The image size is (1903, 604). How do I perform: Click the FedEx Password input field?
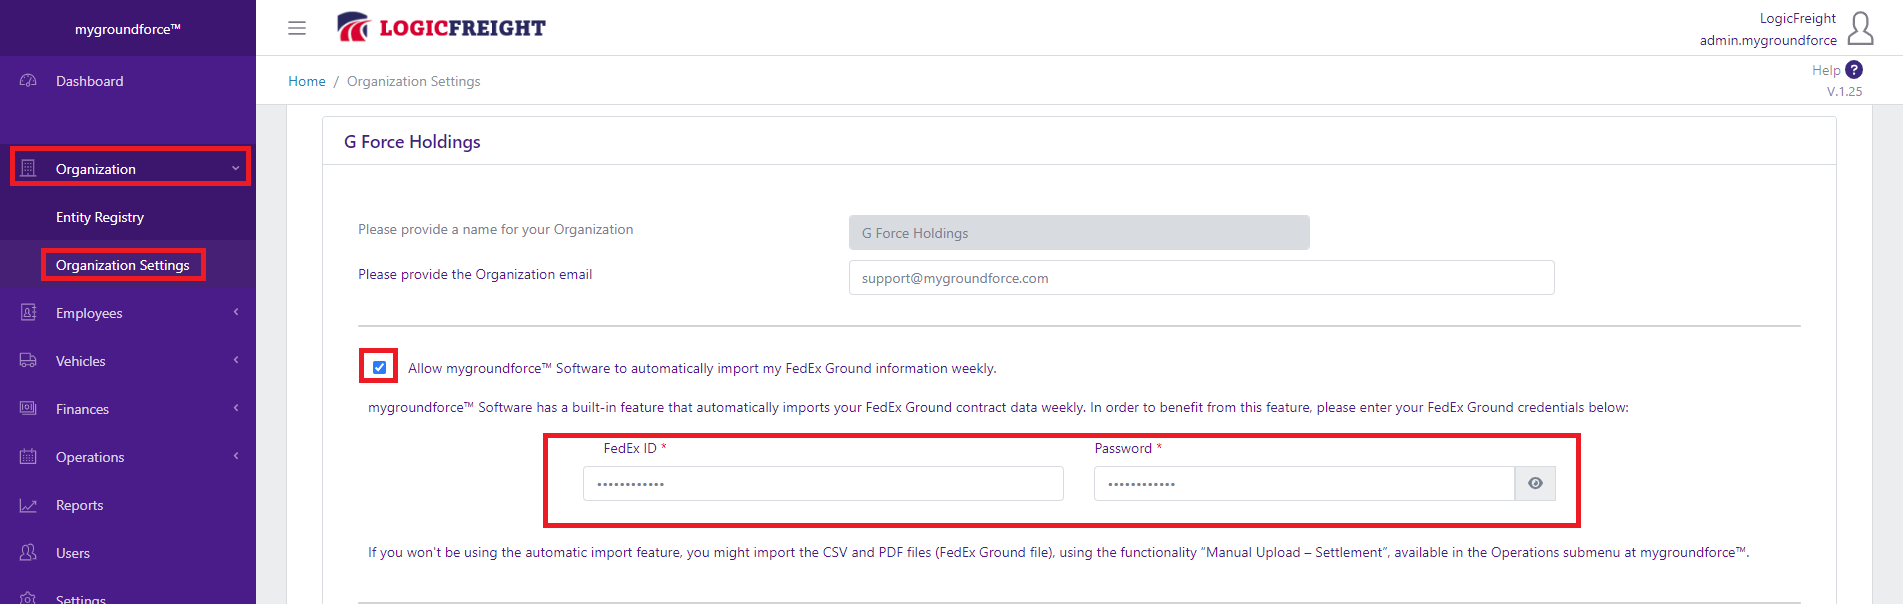click(1304, 484)
